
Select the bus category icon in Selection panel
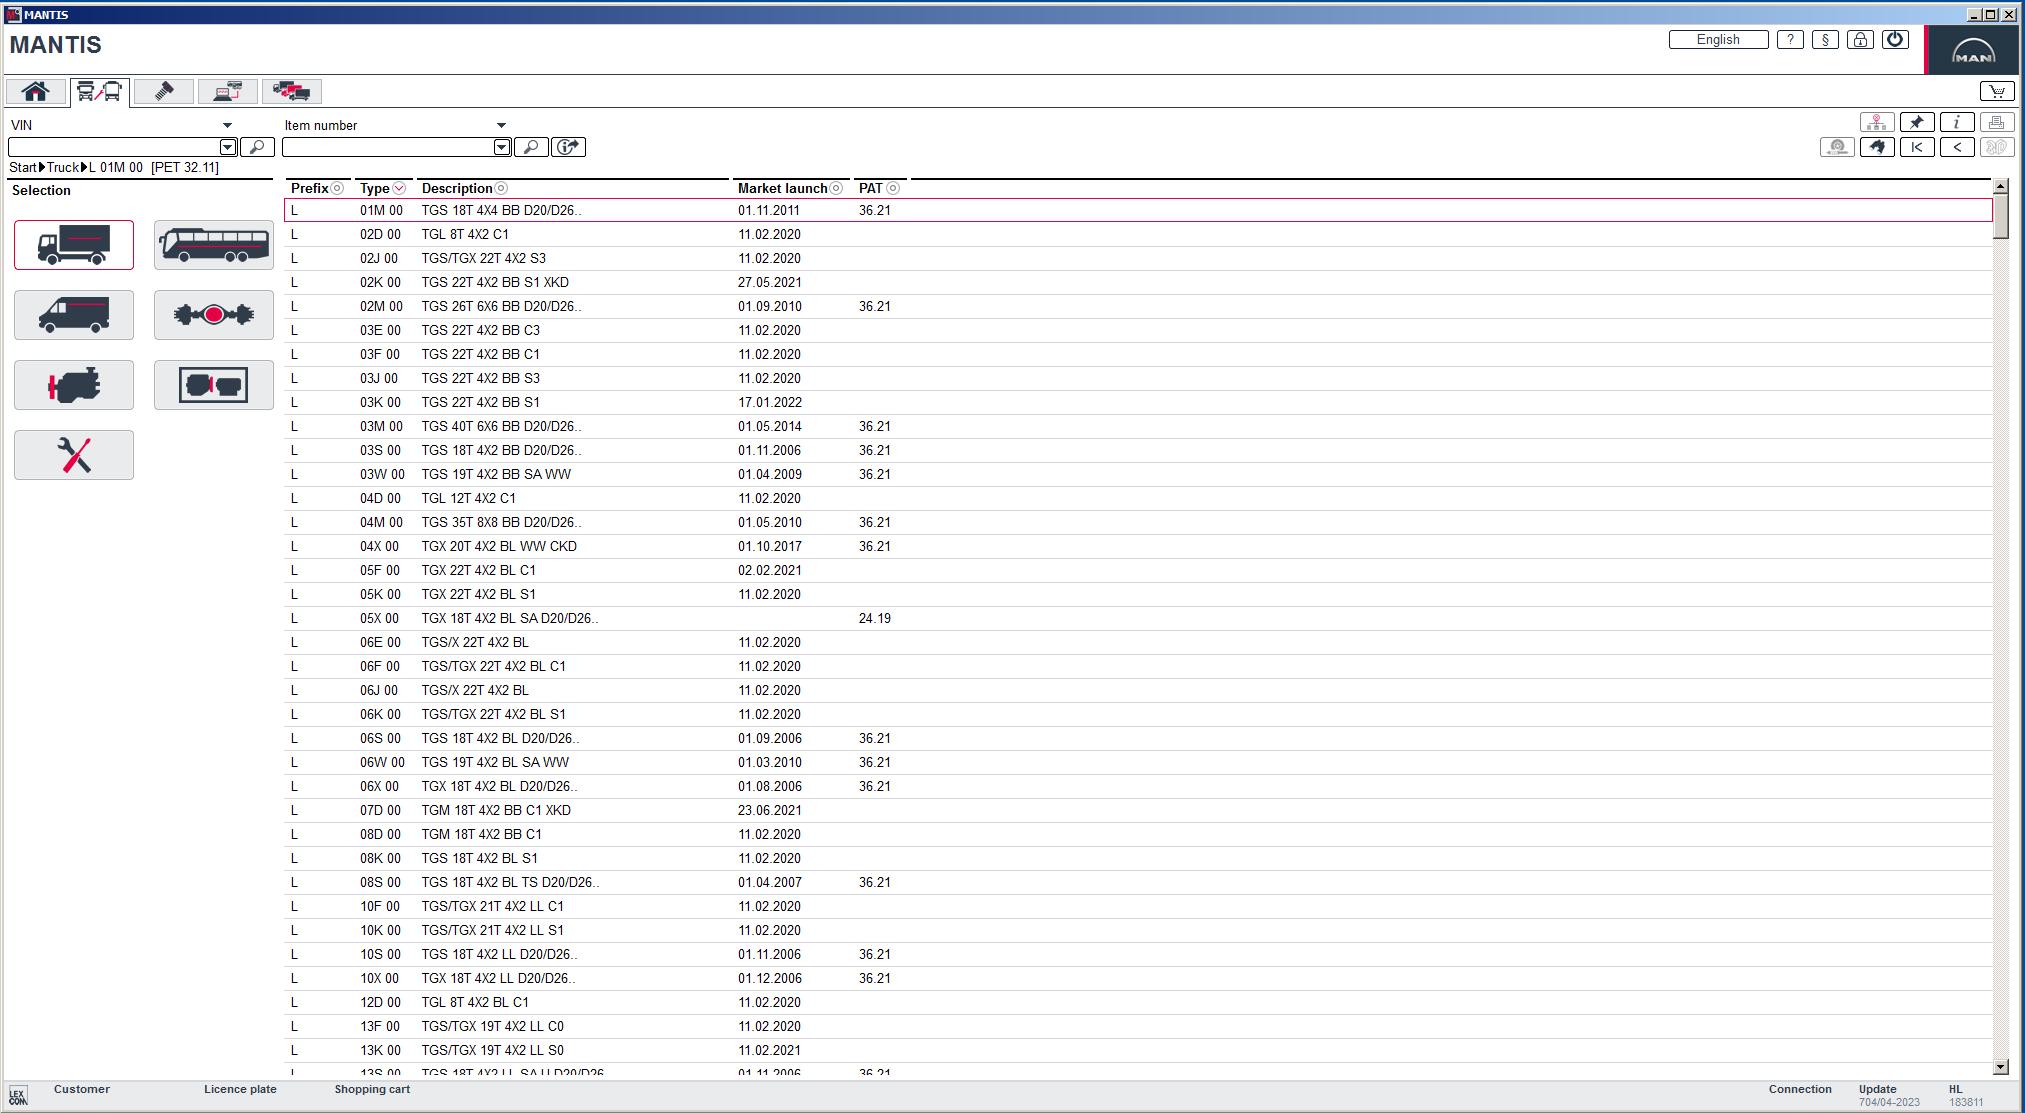213,244
